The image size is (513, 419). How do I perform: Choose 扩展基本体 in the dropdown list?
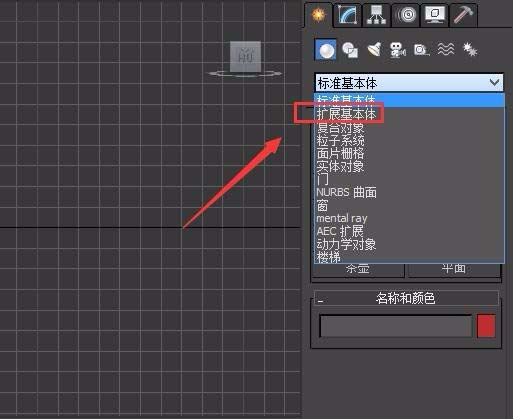409,114
